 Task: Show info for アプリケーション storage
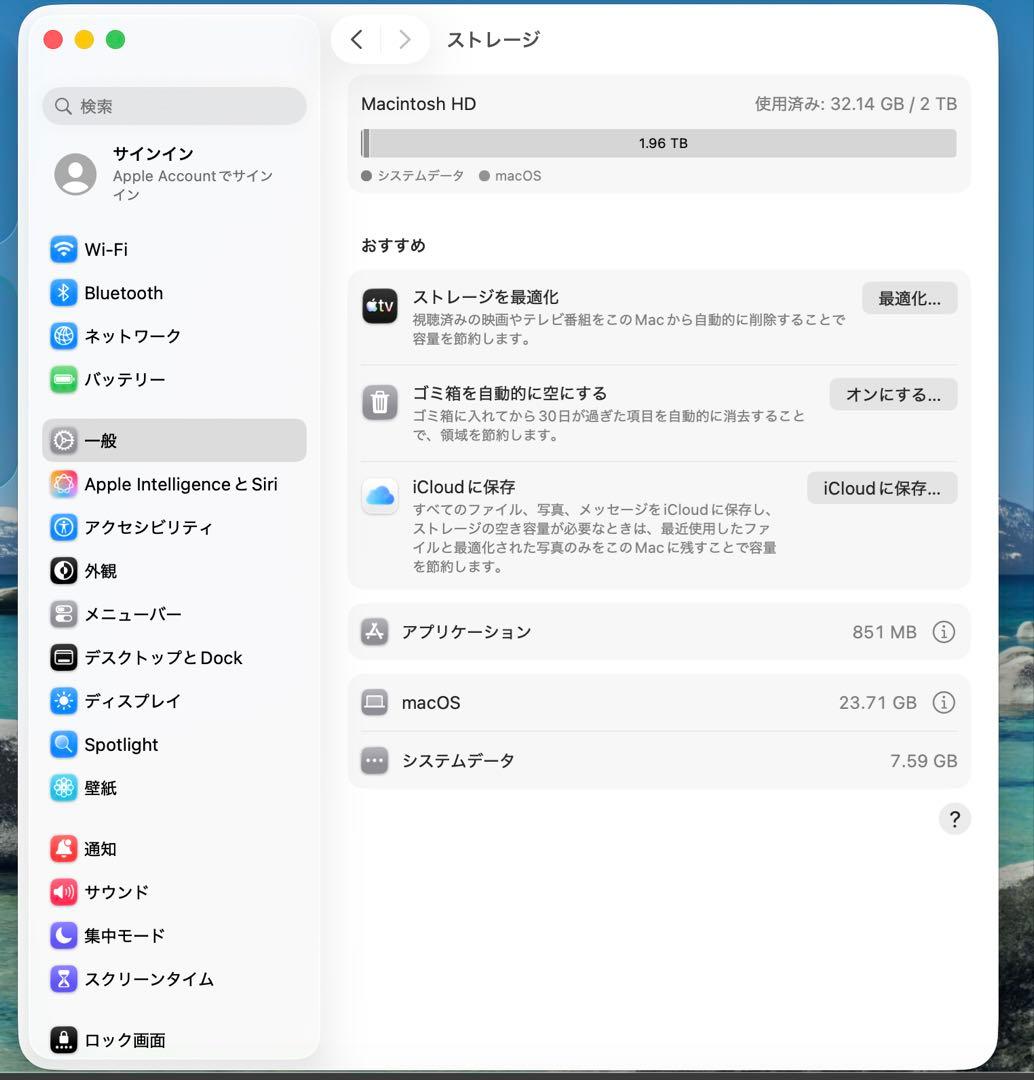click(943, 632)
